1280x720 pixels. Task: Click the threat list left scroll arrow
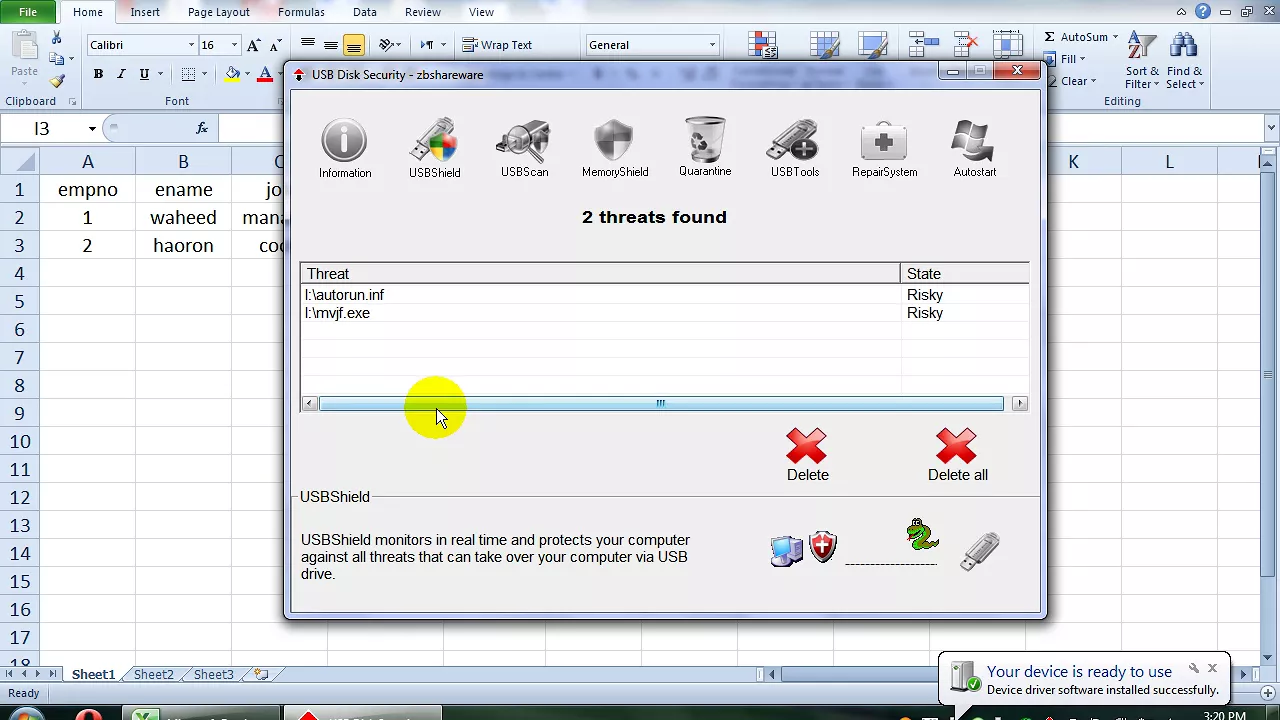coord(310,403)
